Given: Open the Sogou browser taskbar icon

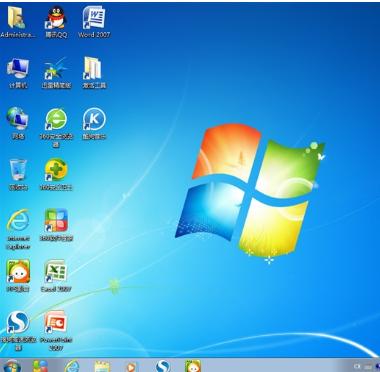Looking at the screenshot, I should coord(163,366).
